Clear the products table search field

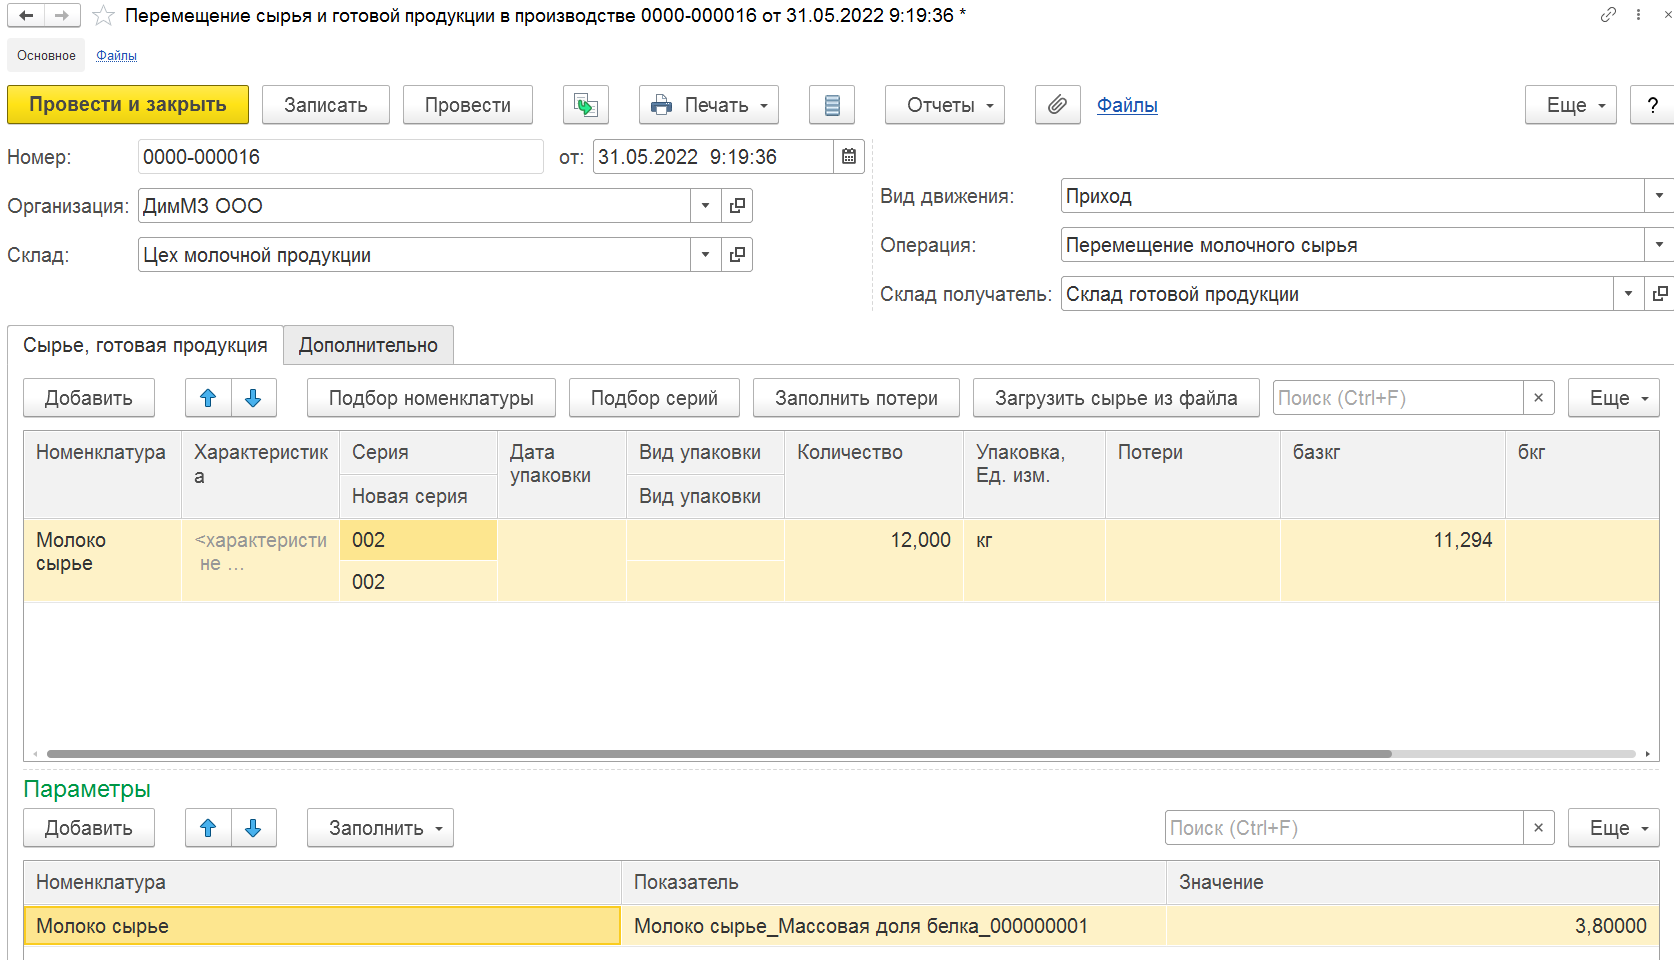click(1539, 398)
